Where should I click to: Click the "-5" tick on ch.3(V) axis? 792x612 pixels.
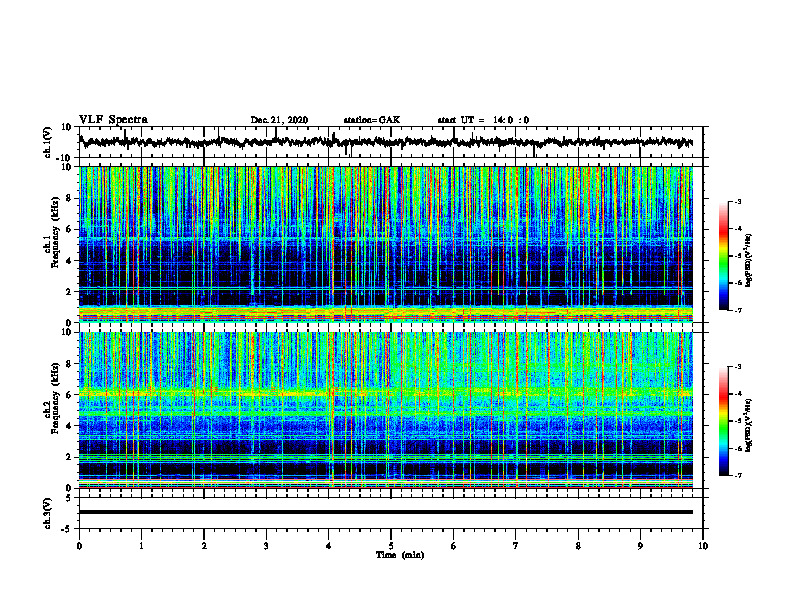coord(67,529)
